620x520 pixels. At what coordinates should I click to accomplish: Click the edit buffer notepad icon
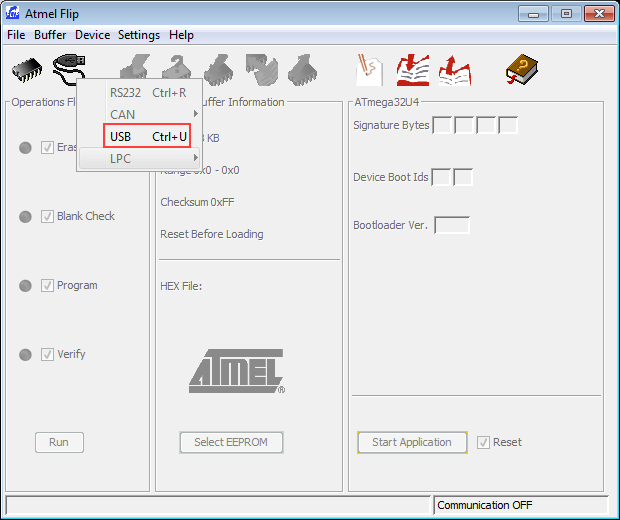coord(369,70)
